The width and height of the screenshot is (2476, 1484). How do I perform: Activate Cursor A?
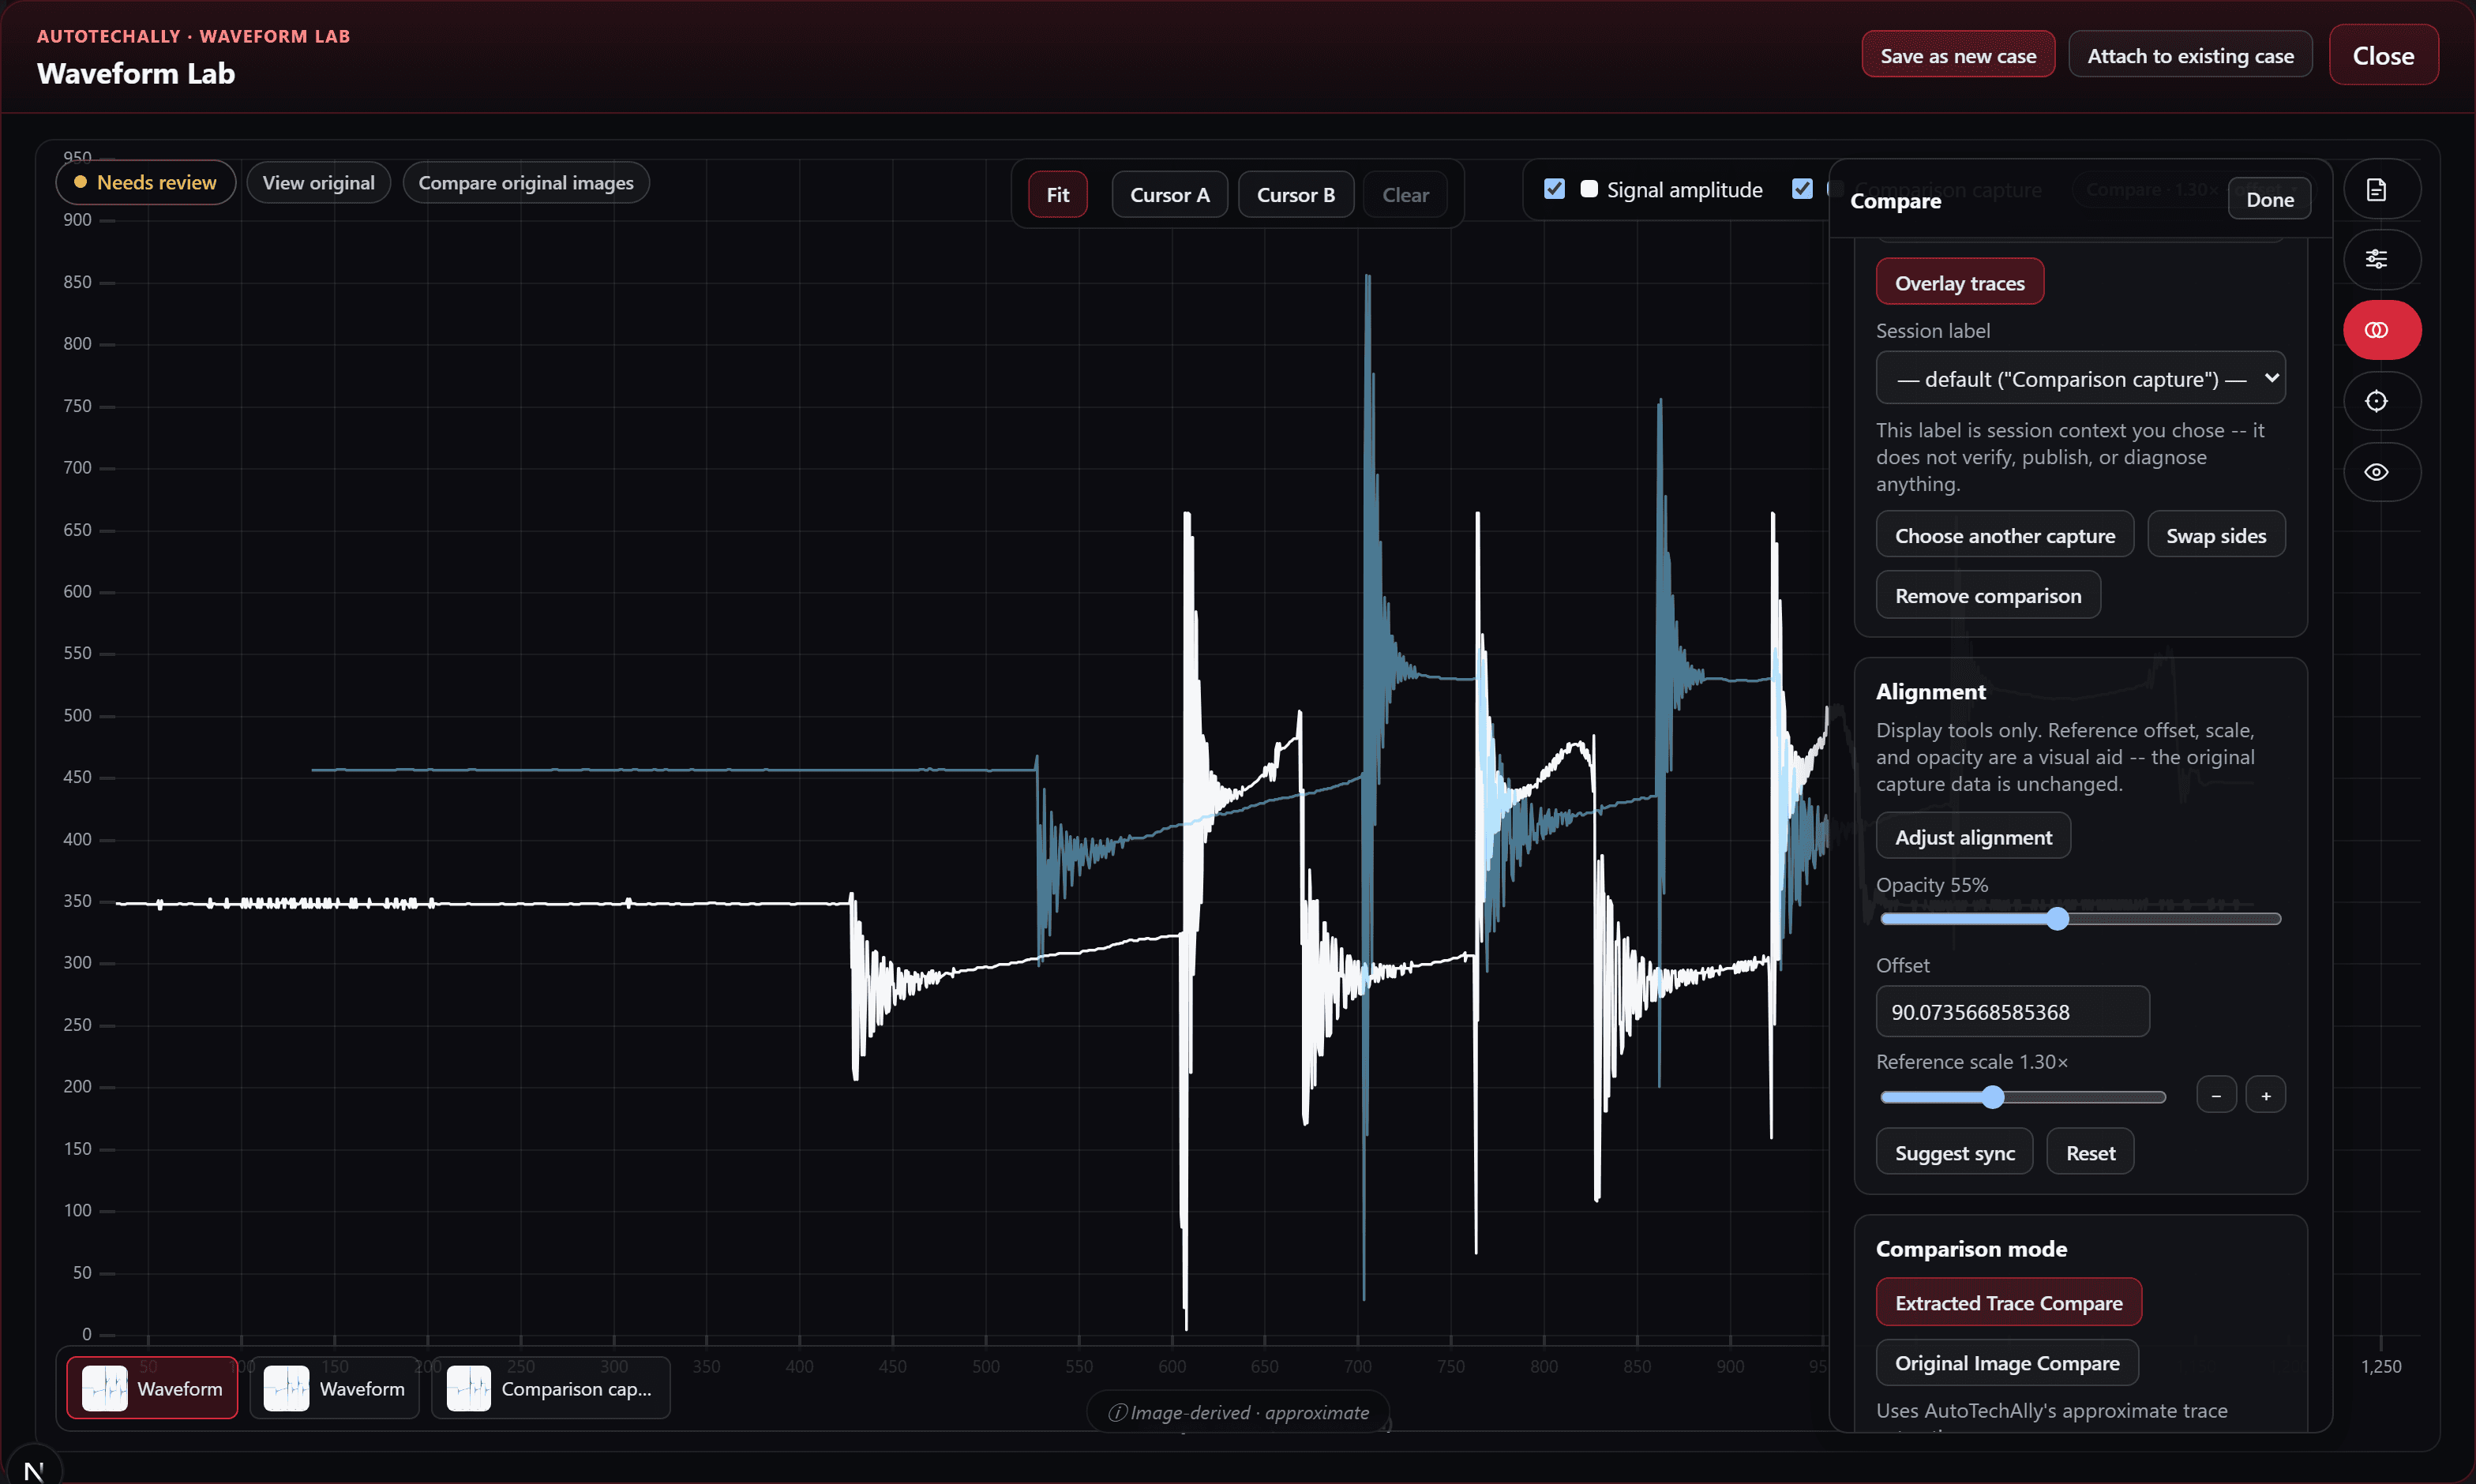1169,195
